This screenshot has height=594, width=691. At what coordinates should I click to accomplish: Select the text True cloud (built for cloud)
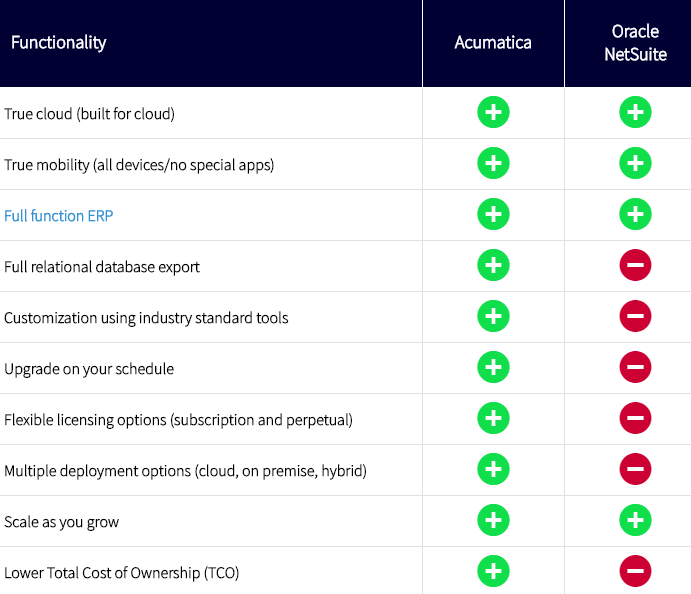point(89,114)
